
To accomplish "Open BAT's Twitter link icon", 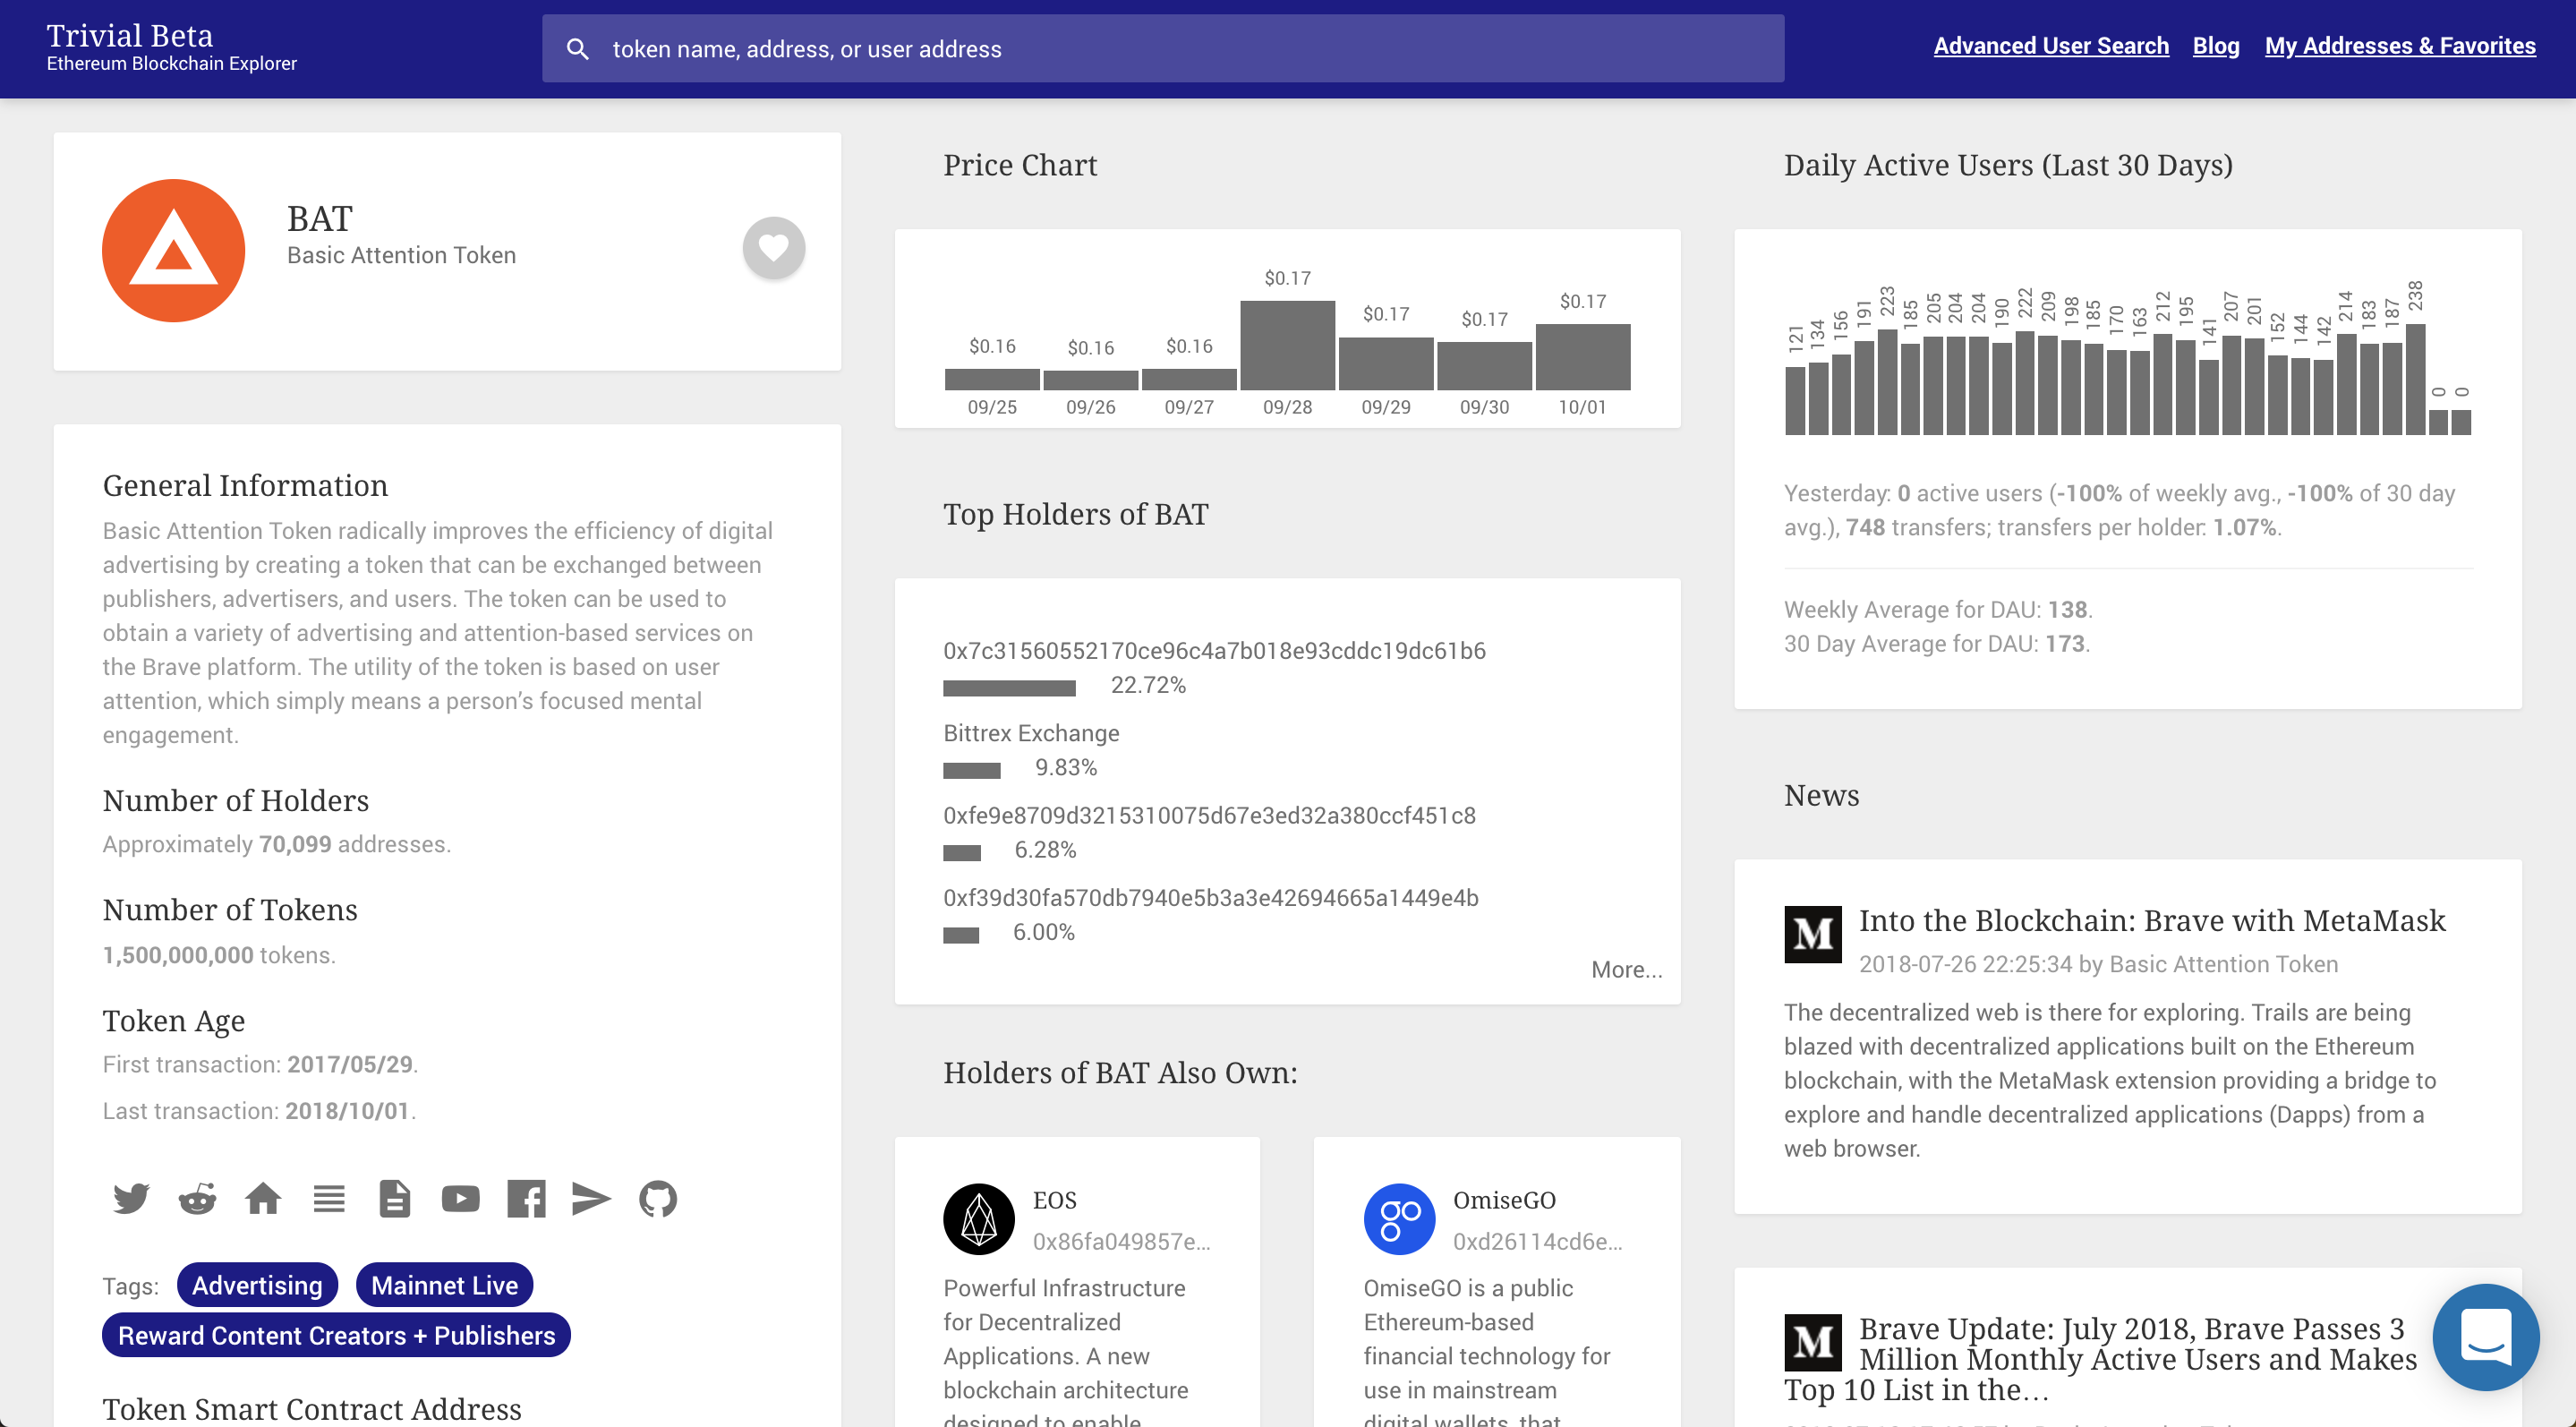I will click(x=131, y=1197).
